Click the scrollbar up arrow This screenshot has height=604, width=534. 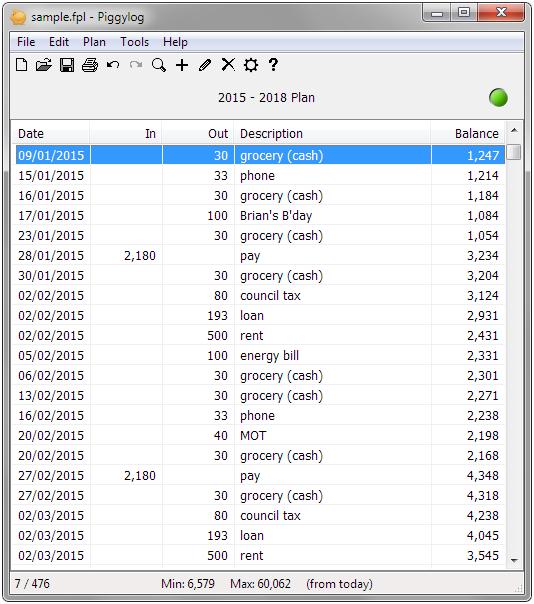(x=514, y=131)
